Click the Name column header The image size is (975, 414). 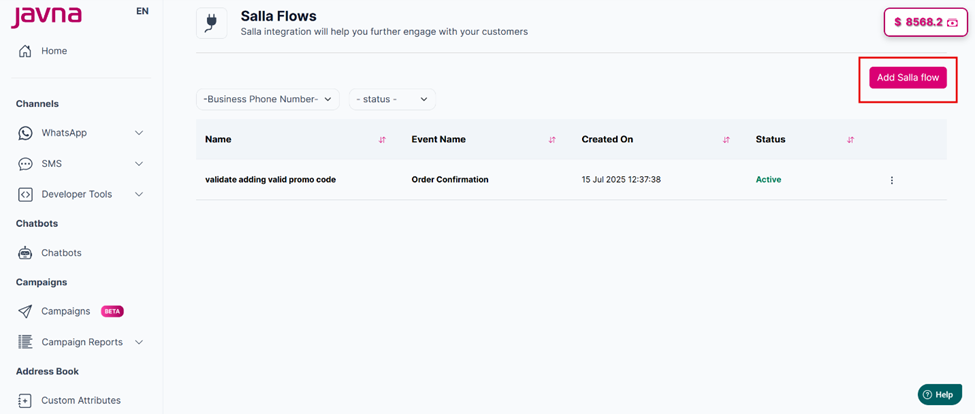[x=218, y=139]
